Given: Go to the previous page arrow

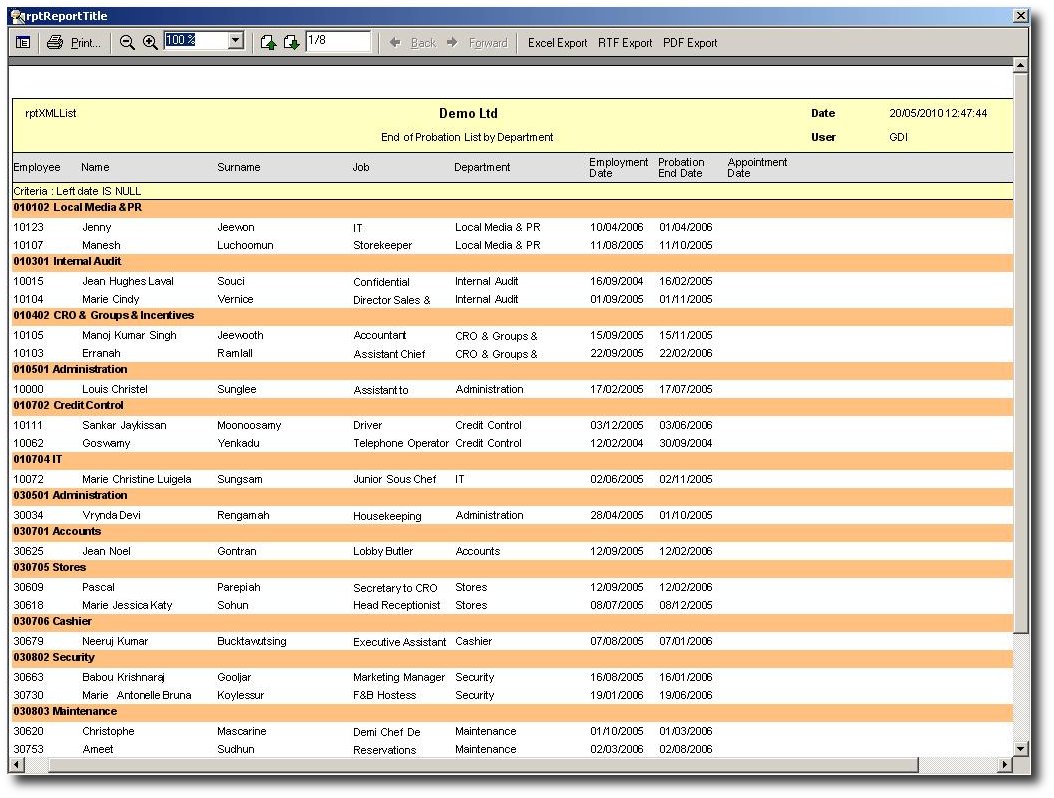Looking at the screenshot, I should point(268,42).
